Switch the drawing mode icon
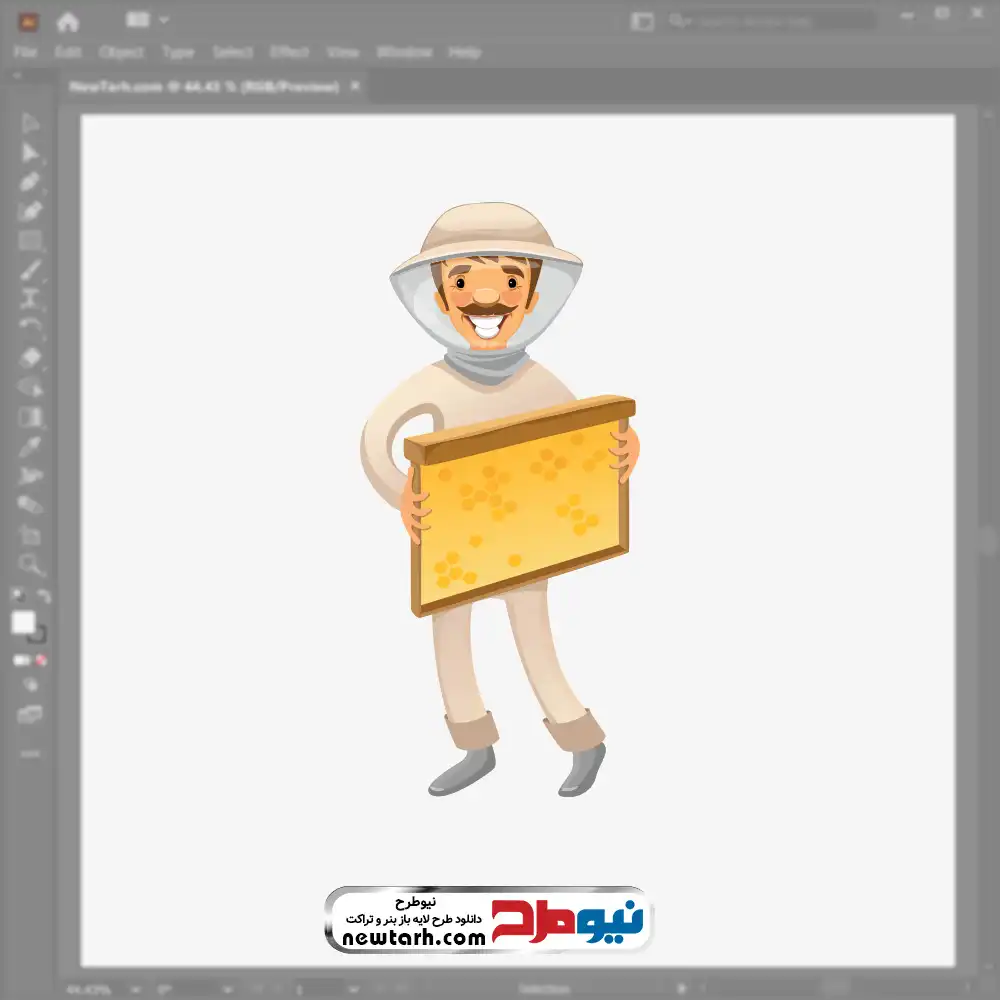The image size is (1000, 1000). [x=30, y=685]
